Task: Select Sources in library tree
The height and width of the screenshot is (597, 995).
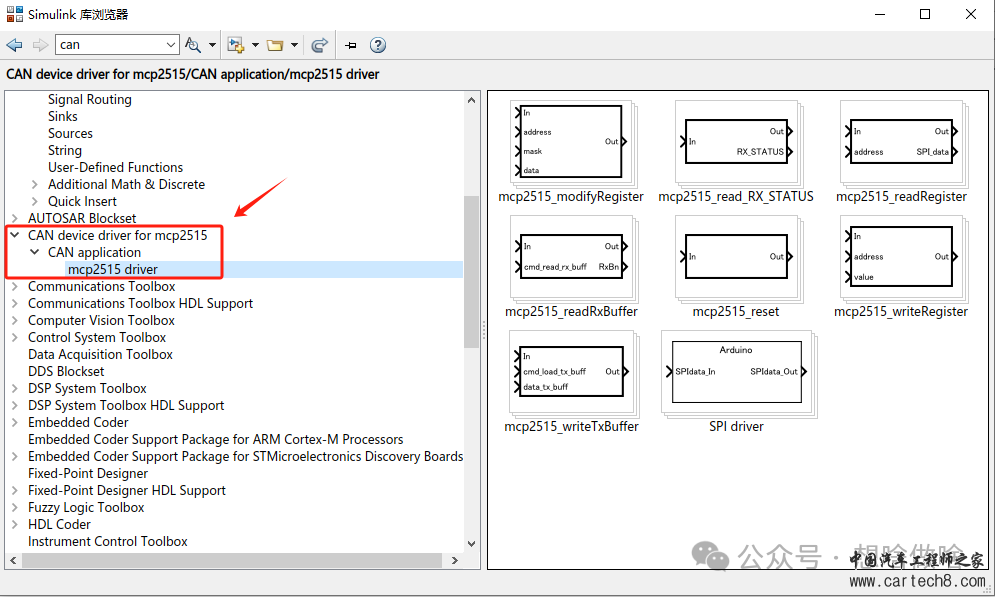Action: (70, 133)
